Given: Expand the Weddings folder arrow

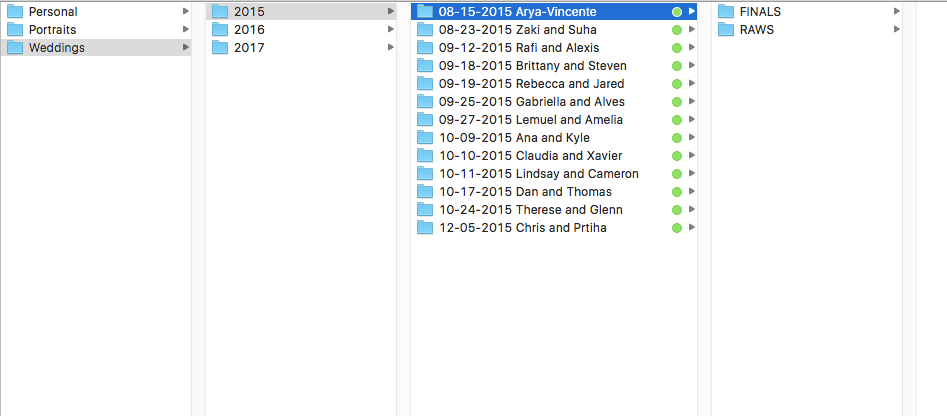Looking at the screenshot, I should click(185, 47).
